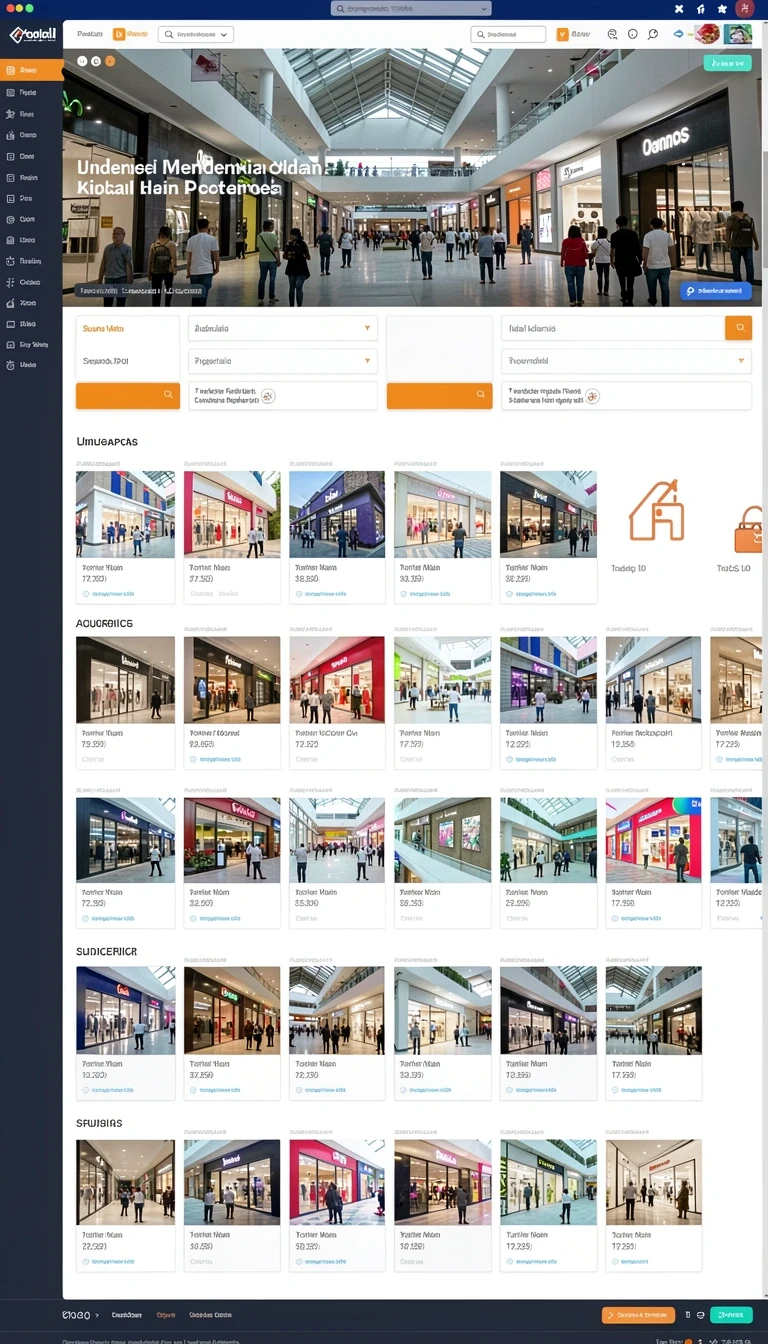The height and width of the screenshot is (1344, 768).
Task: Click the small orange search icon beside right input
Action: [739, 328]
